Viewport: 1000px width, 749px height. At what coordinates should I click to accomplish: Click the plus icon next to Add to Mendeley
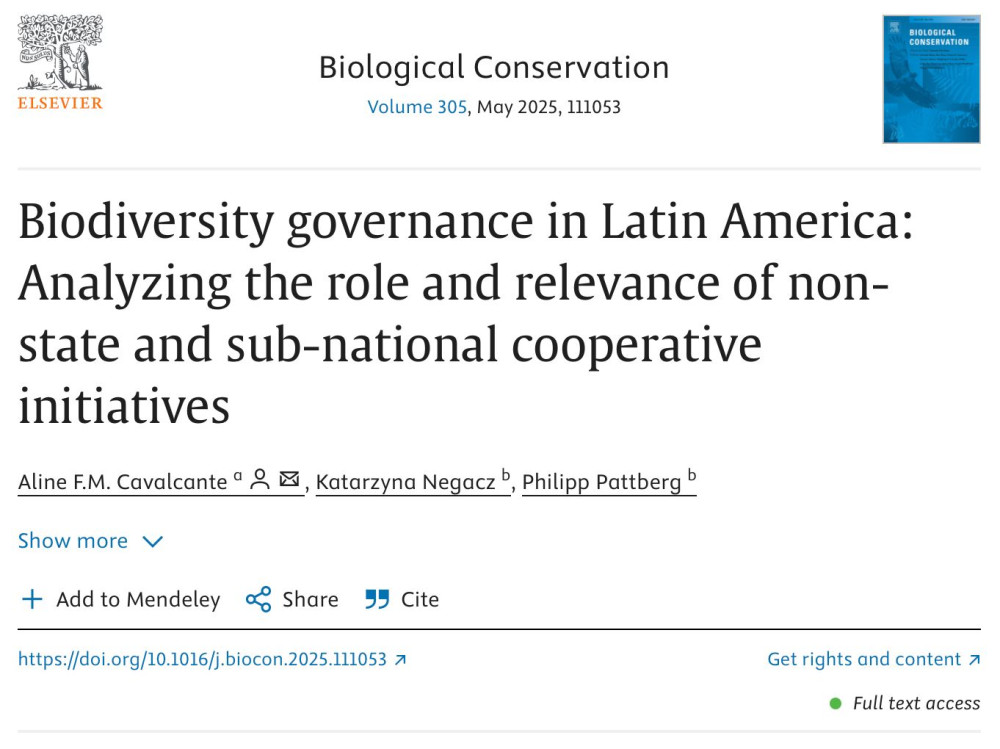click(x=31, y=599)
